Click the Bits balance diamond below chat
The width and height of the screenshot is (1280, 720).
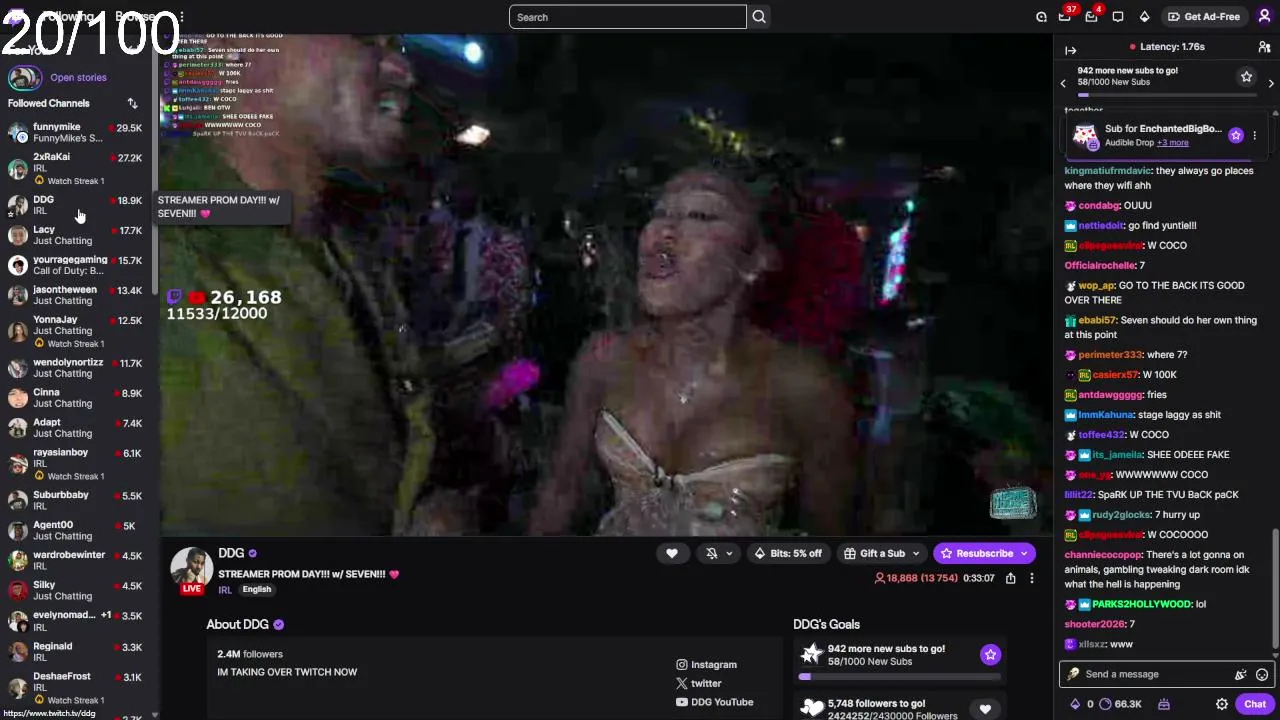click(x=1076, y=704)
